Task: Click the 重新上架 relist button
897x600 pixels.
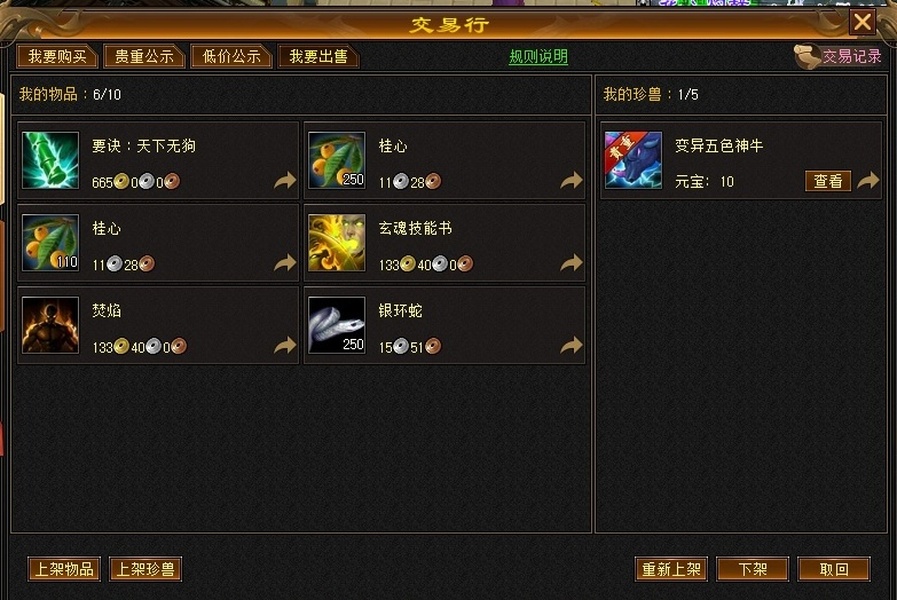Action: click(671, 569)
